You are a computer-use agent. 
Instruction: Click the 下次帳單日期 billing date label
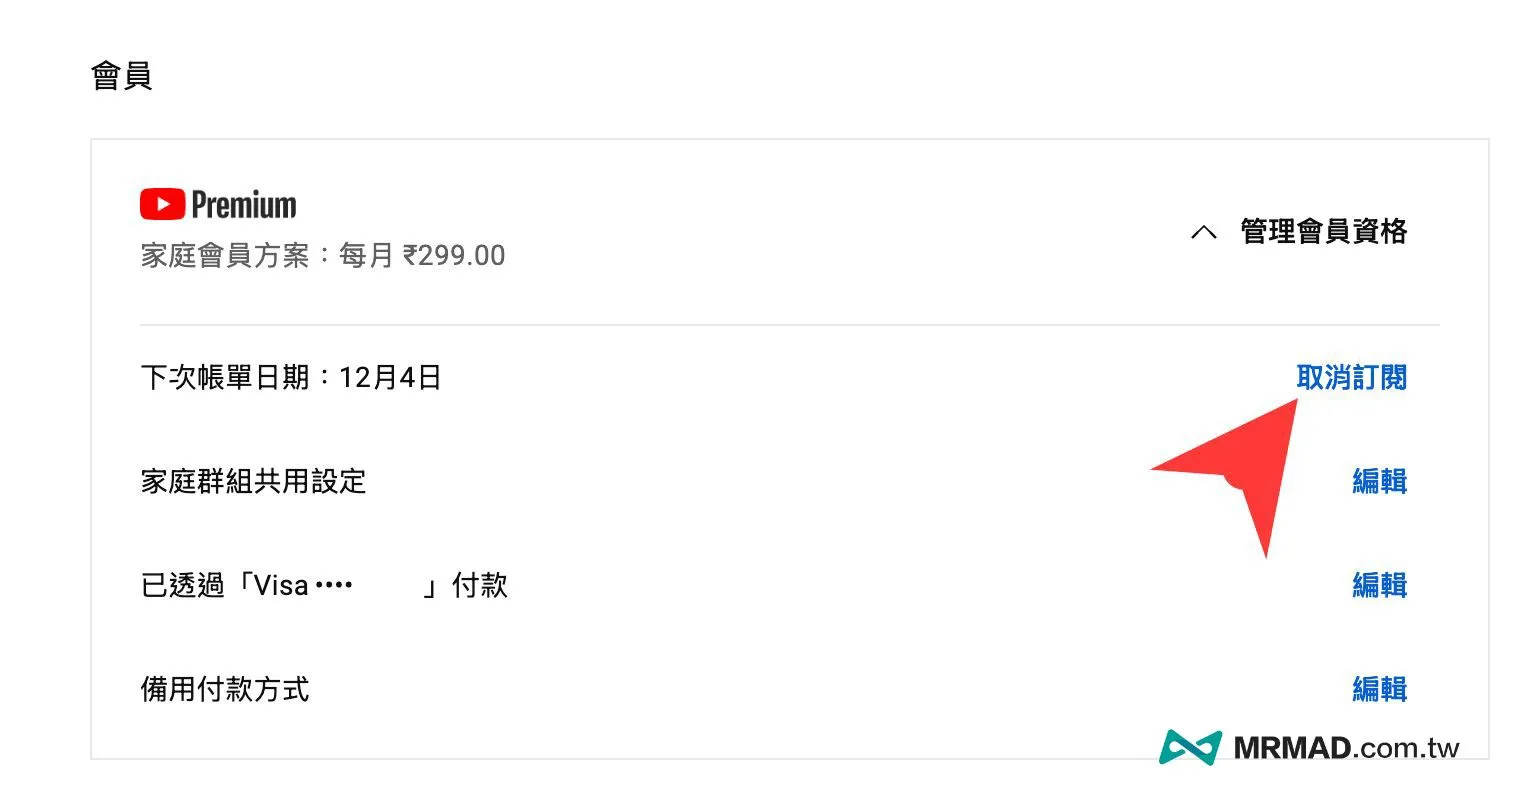[225, 378]
